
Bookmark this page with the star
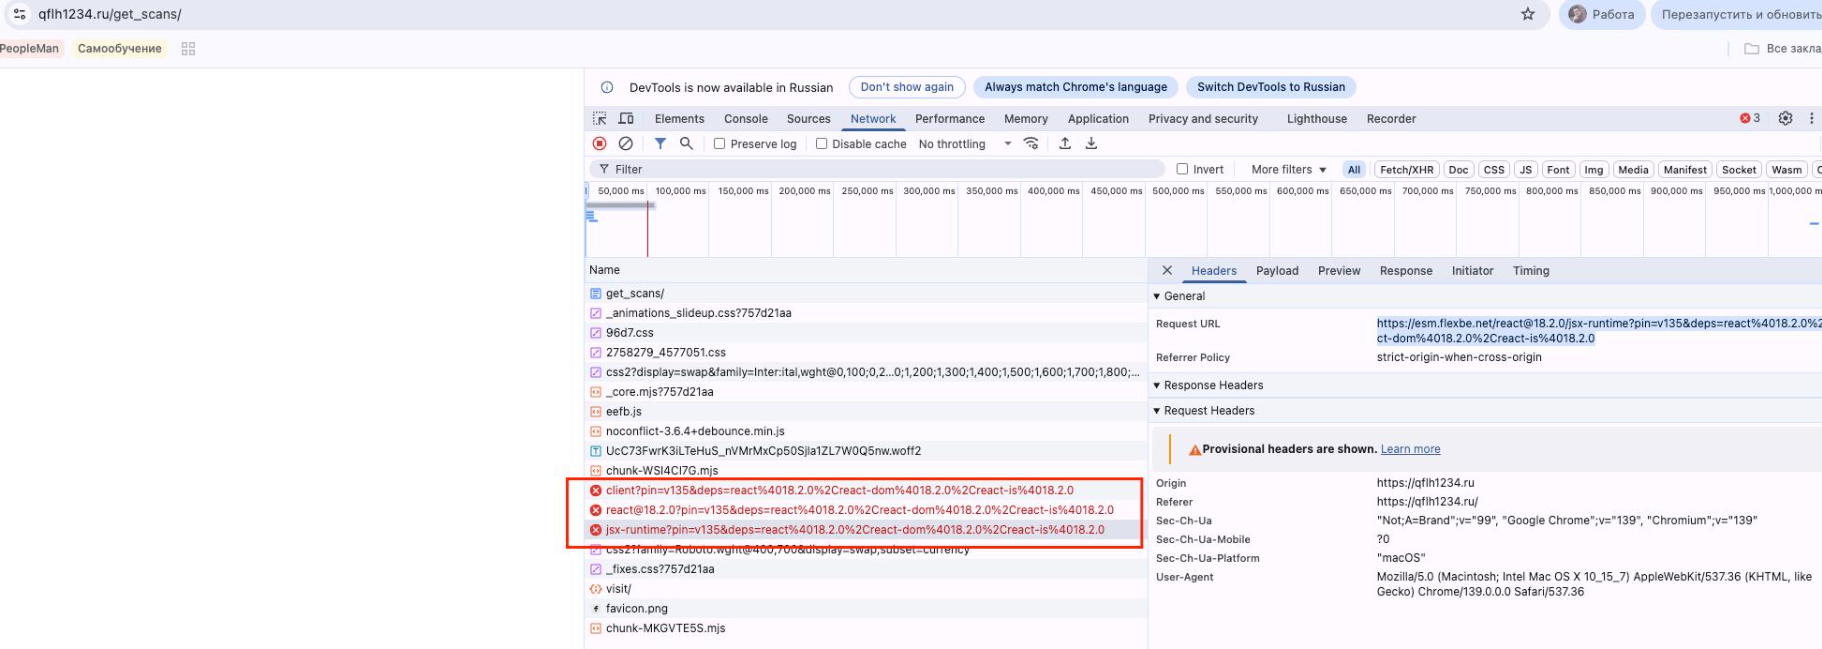(1527, 14)
